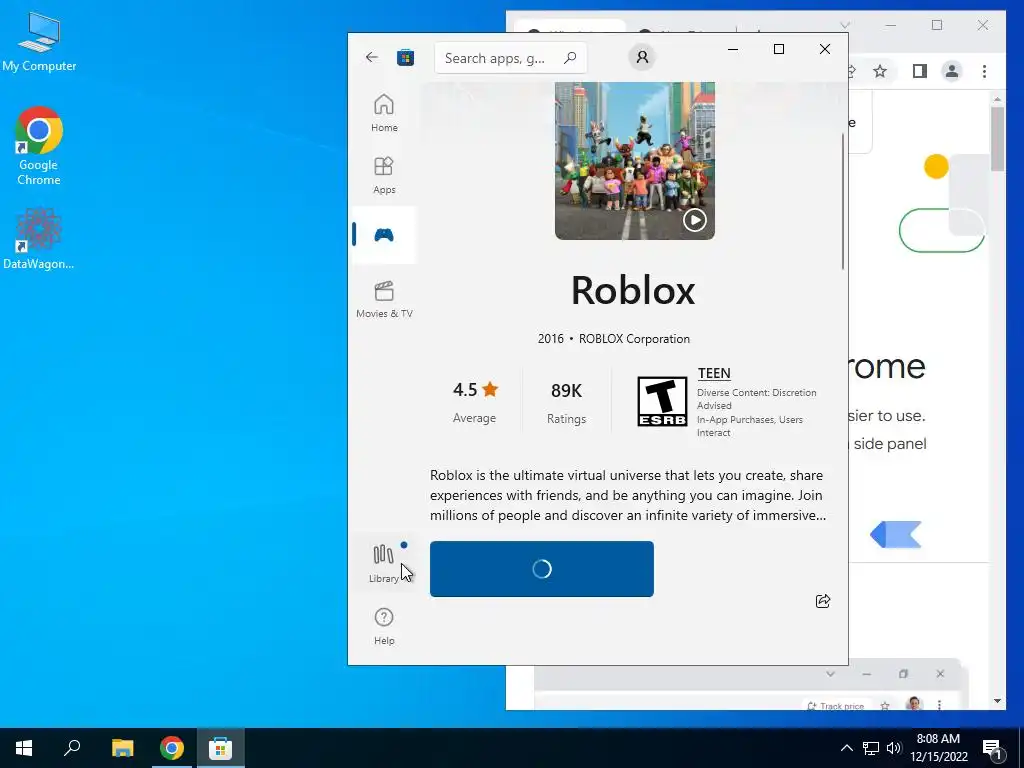
Task: Click the ROBLOX Corporation publisher text
Action: pyautogui.click(x=634, y=338)
